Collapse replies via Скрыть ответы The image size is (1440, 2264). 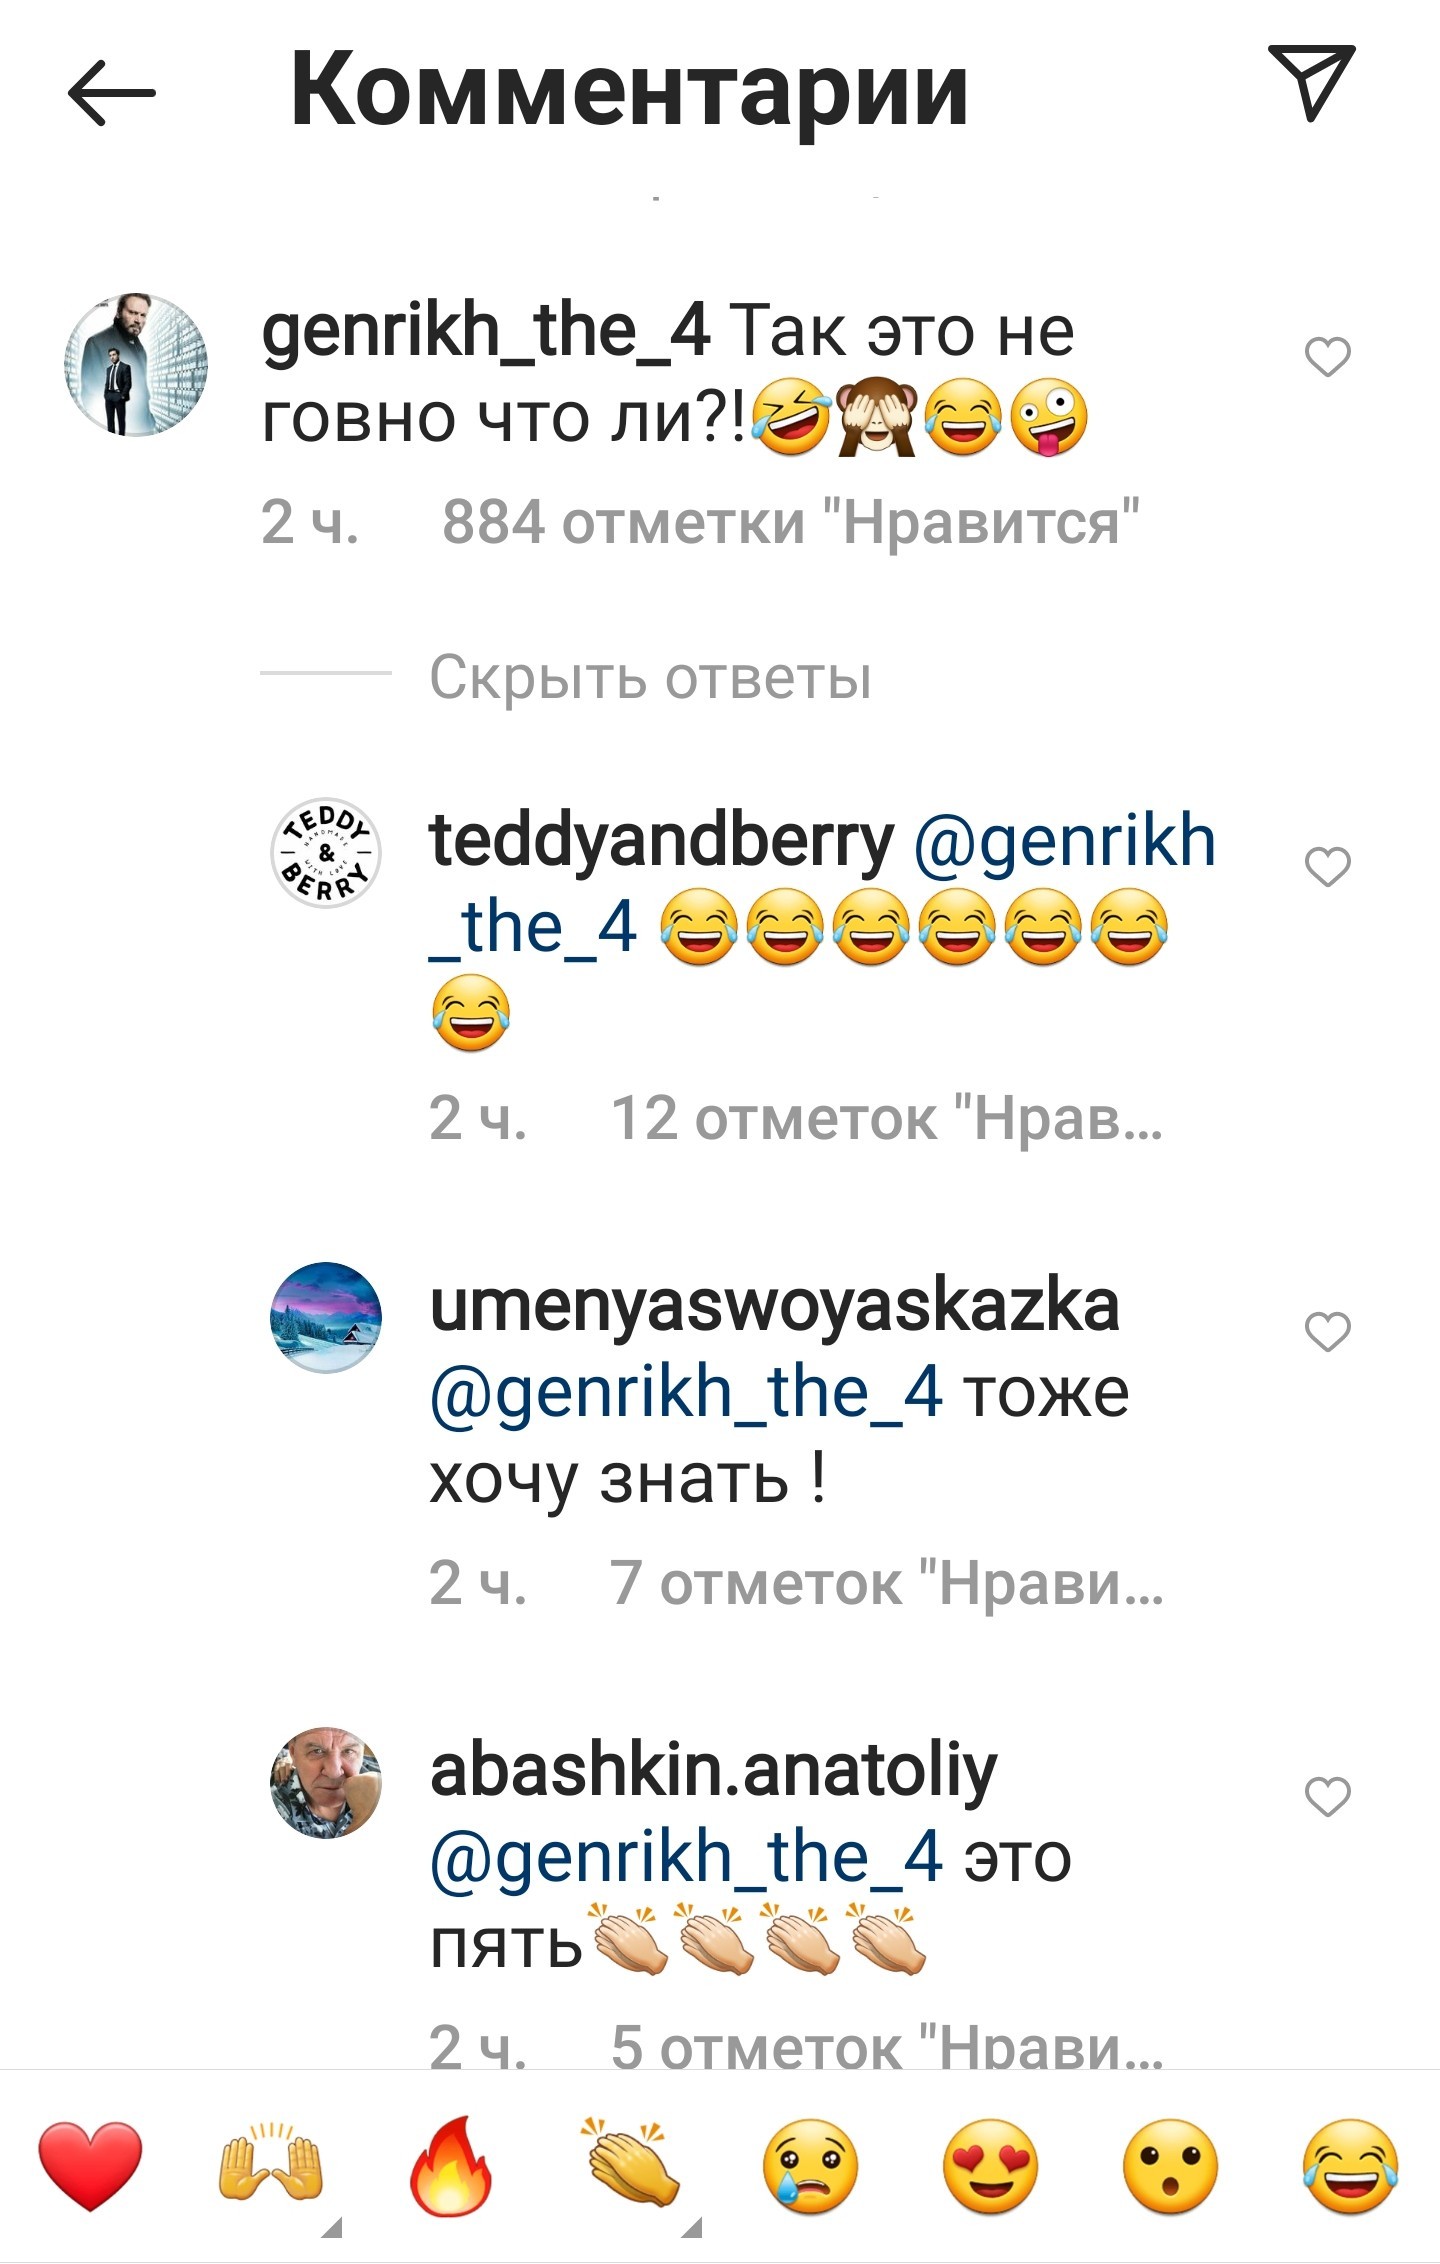650,678
